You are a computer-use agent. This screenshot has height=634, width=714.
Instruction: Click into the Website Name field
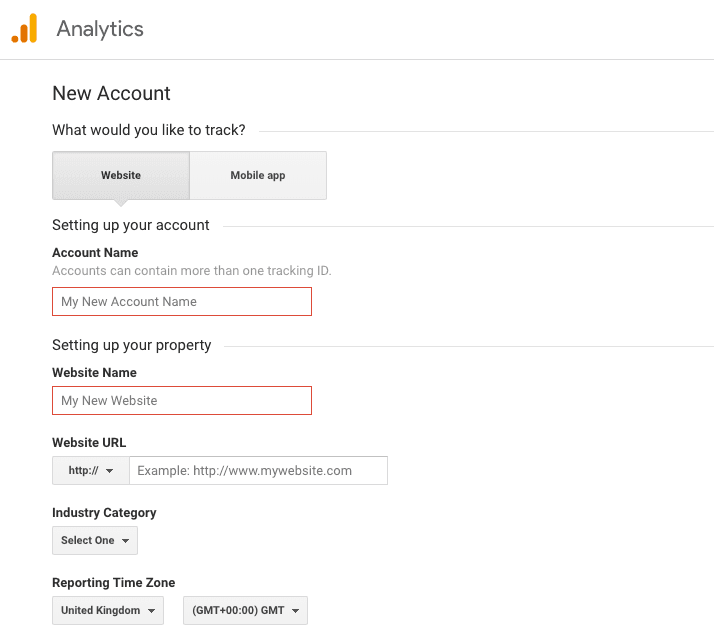(x=181, y=401)
